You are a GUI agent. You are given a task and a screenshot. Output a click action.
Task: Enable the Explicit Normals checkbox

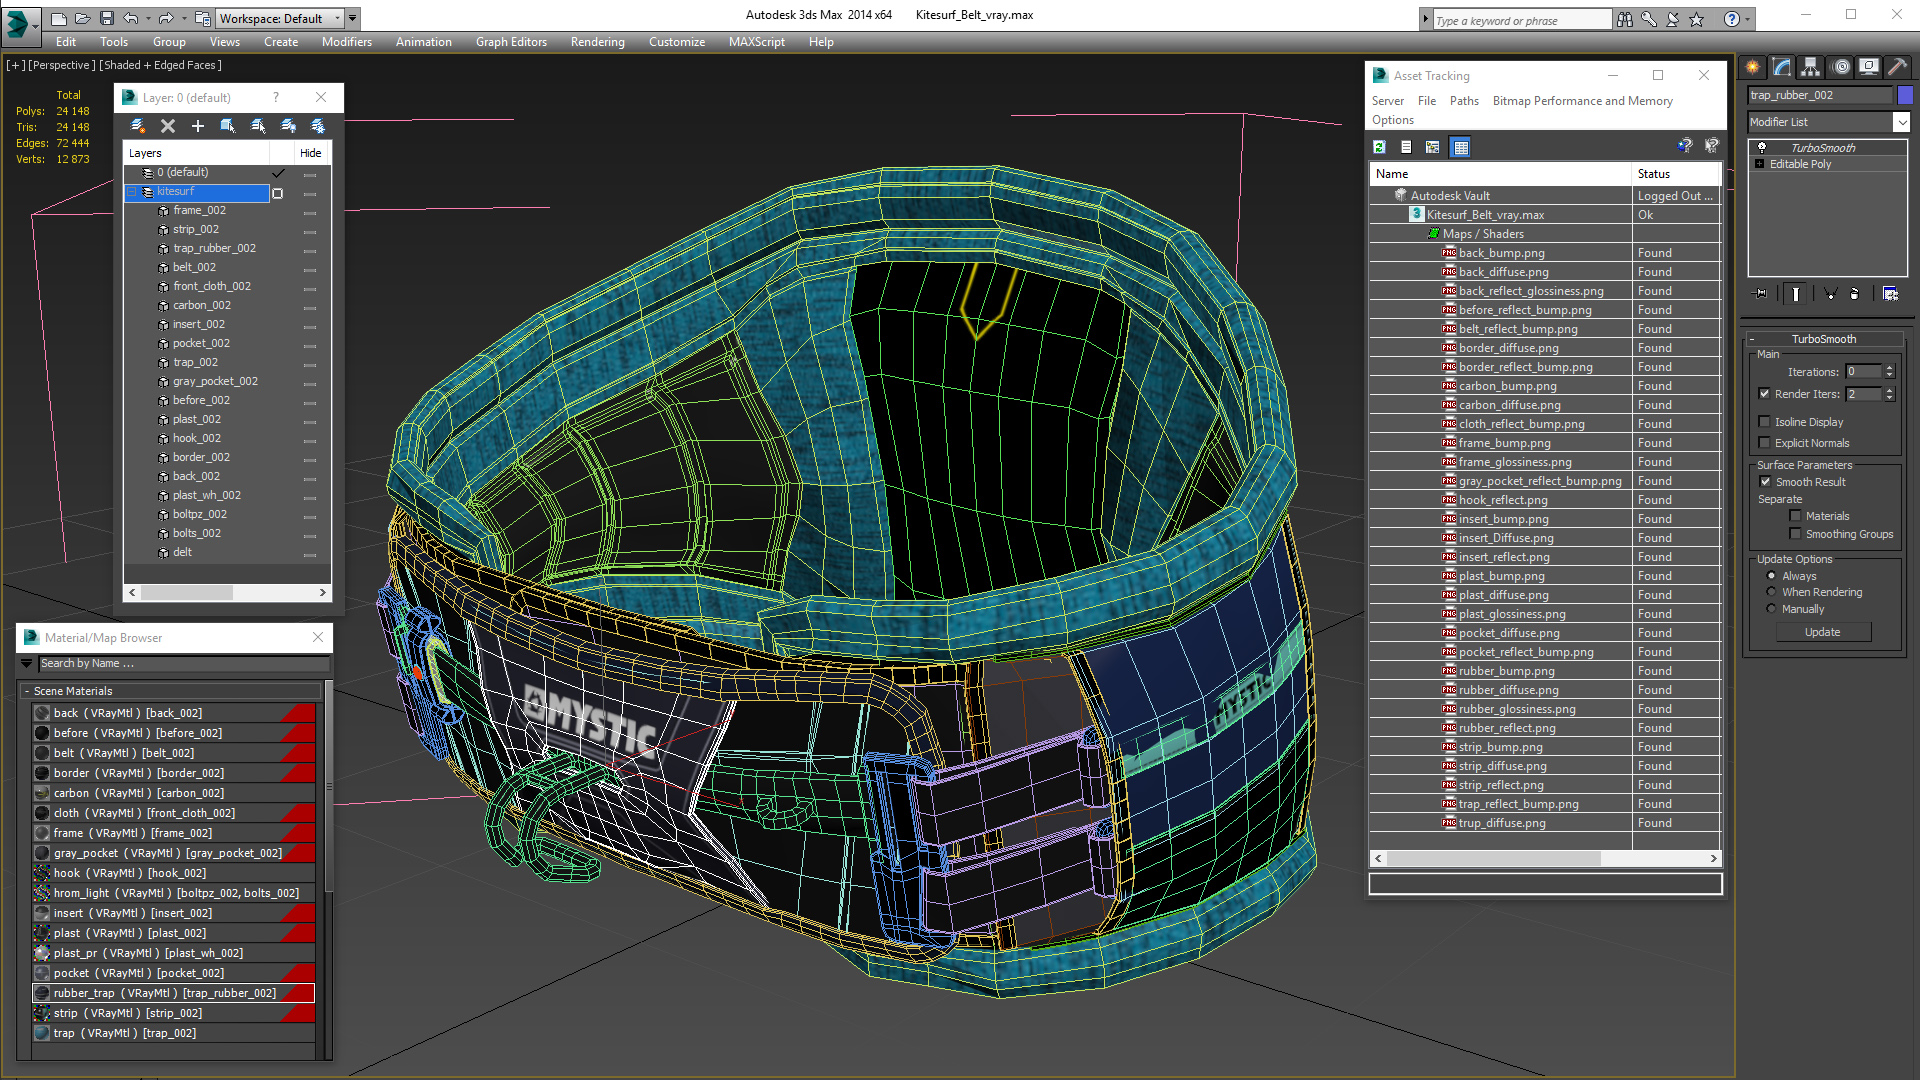pos(1764,443)
